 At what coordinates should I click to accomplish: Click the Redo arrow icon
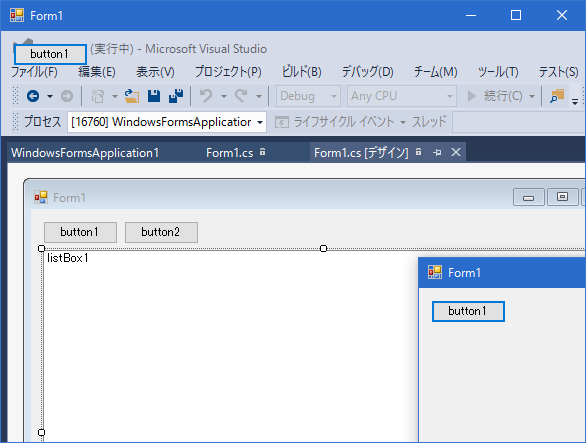(241, 96)
